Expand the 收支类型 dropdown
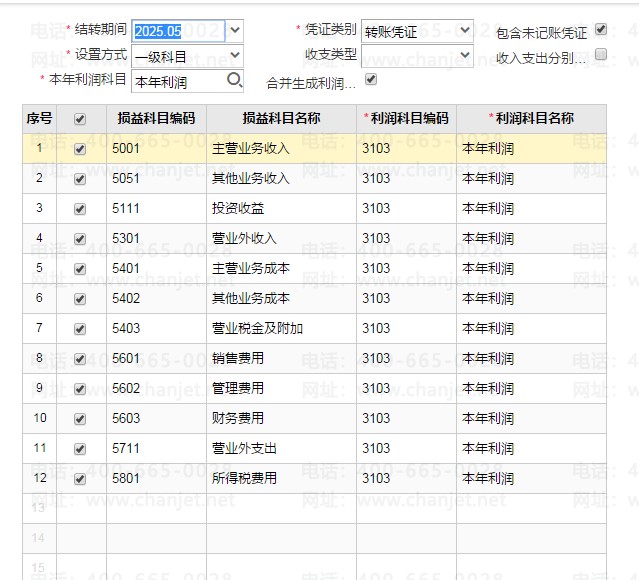 pos(466,55)
